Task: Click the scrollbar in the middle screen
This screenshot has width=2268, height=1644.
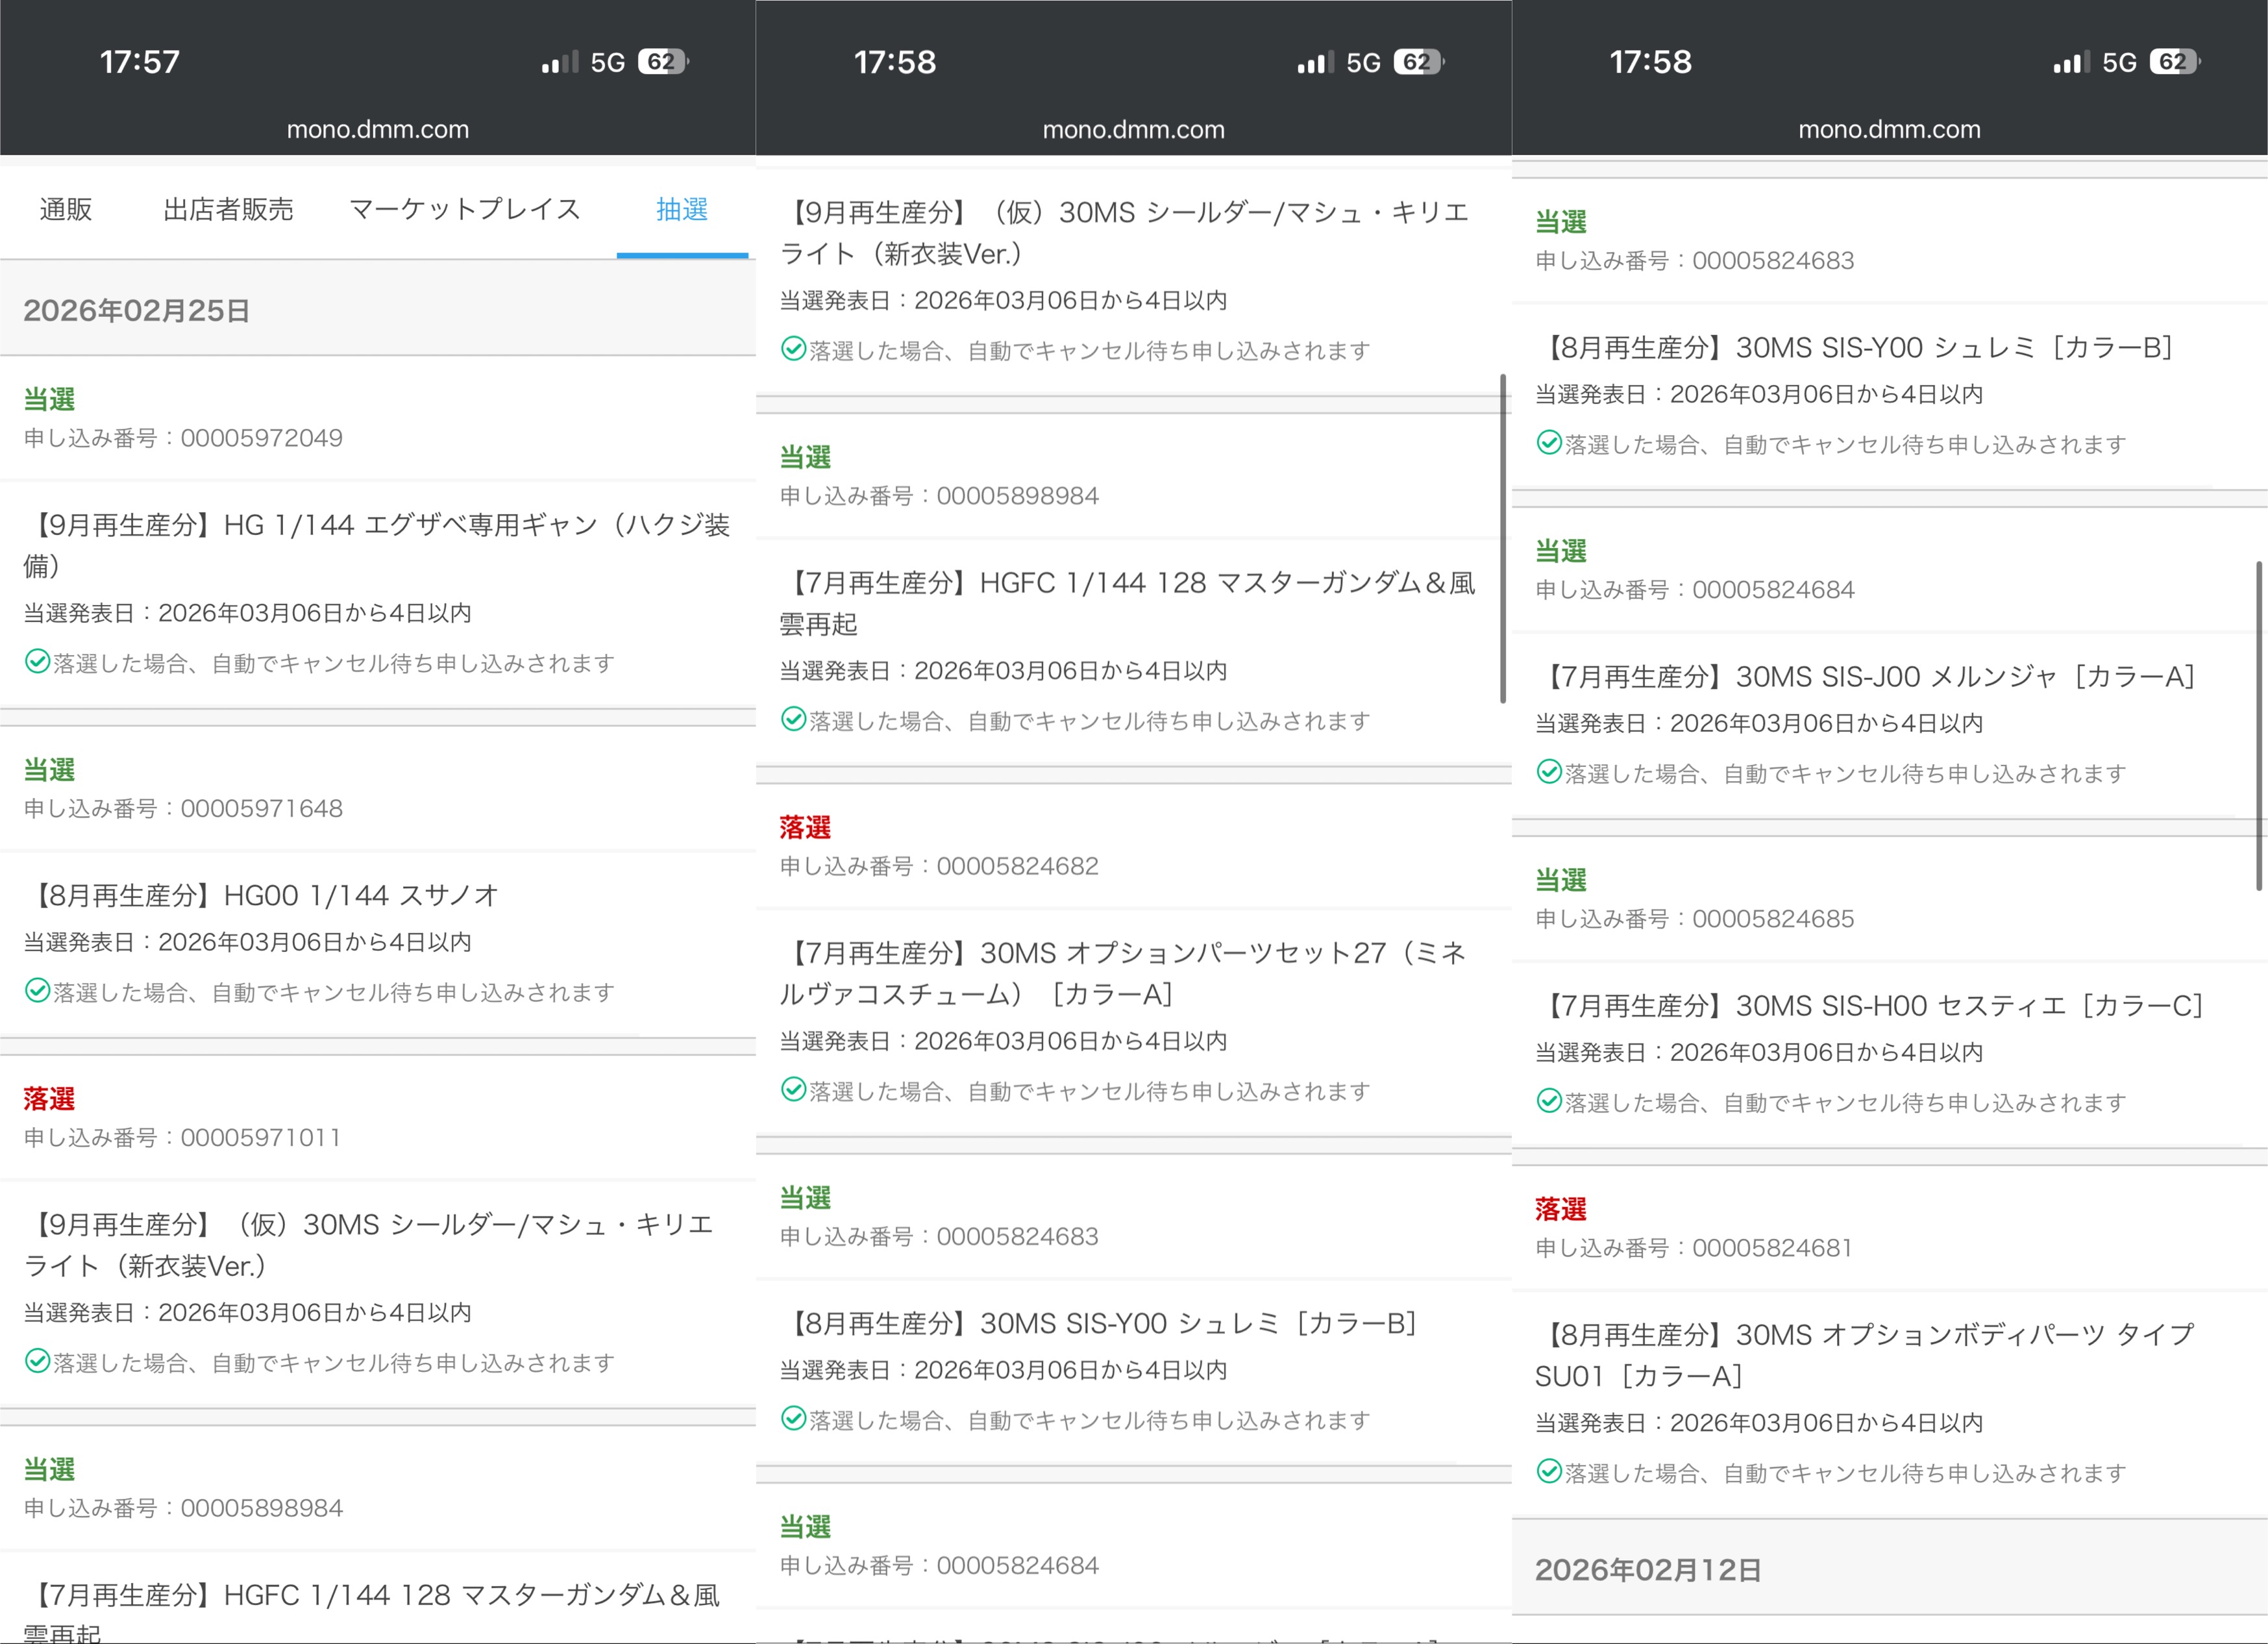Action: 1503,540
